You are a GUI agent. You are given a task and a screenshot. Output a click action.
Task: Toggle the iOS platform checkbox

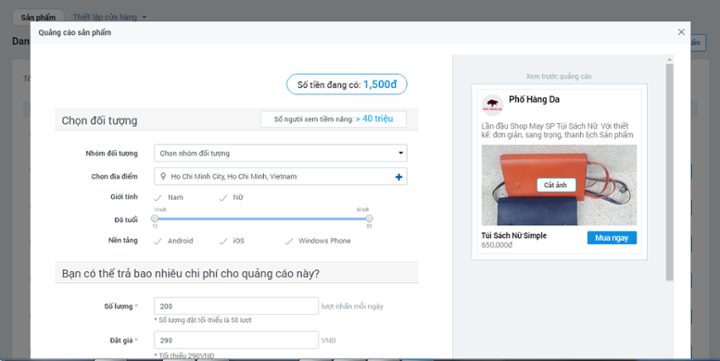tap(223, 241)
